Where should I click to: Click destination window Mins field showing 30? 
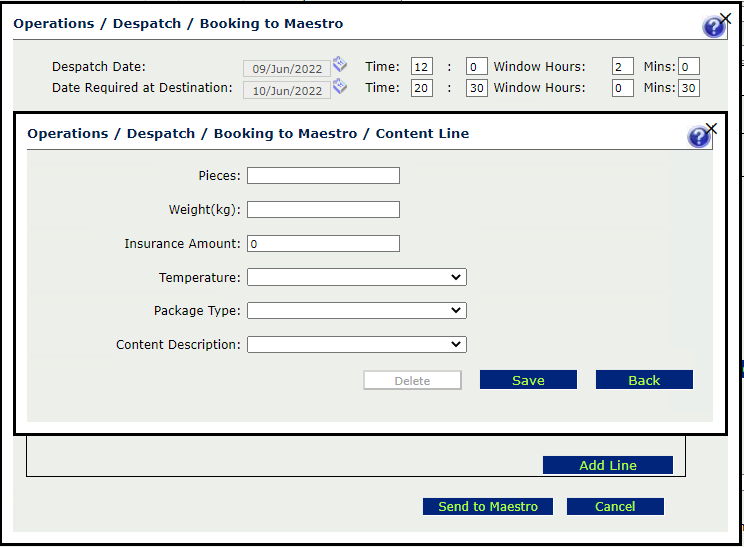pyautogui.click(x=688, y=88)
